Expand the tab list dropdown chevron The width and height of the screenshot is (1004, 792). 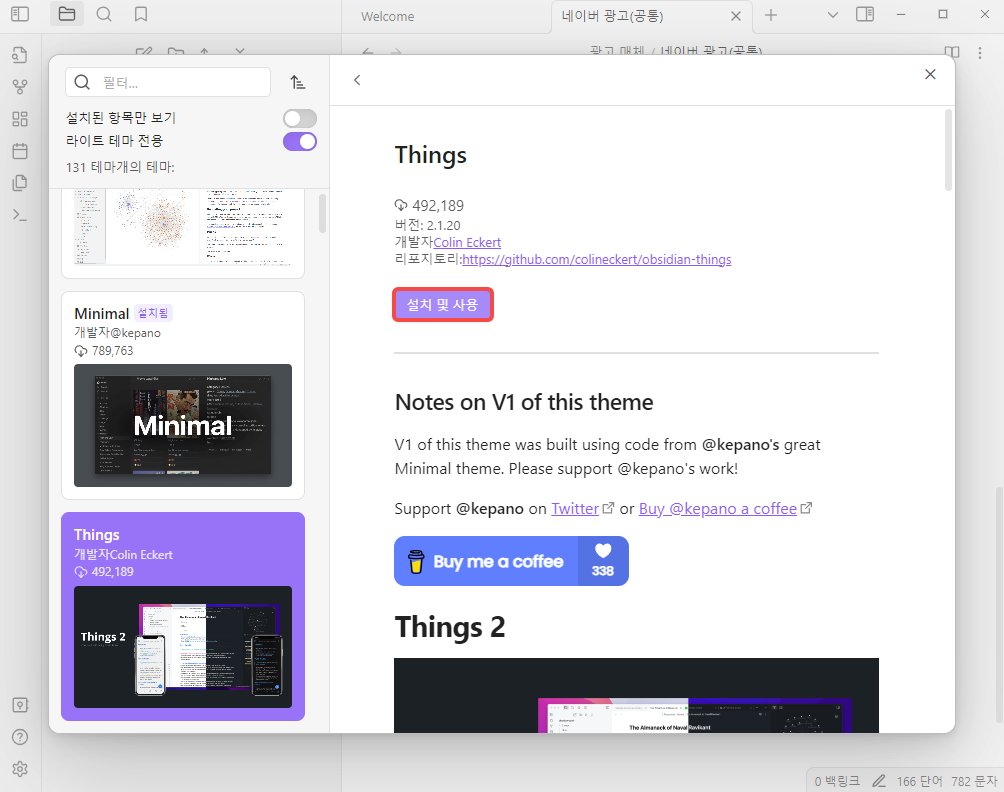tap(832, 15)
